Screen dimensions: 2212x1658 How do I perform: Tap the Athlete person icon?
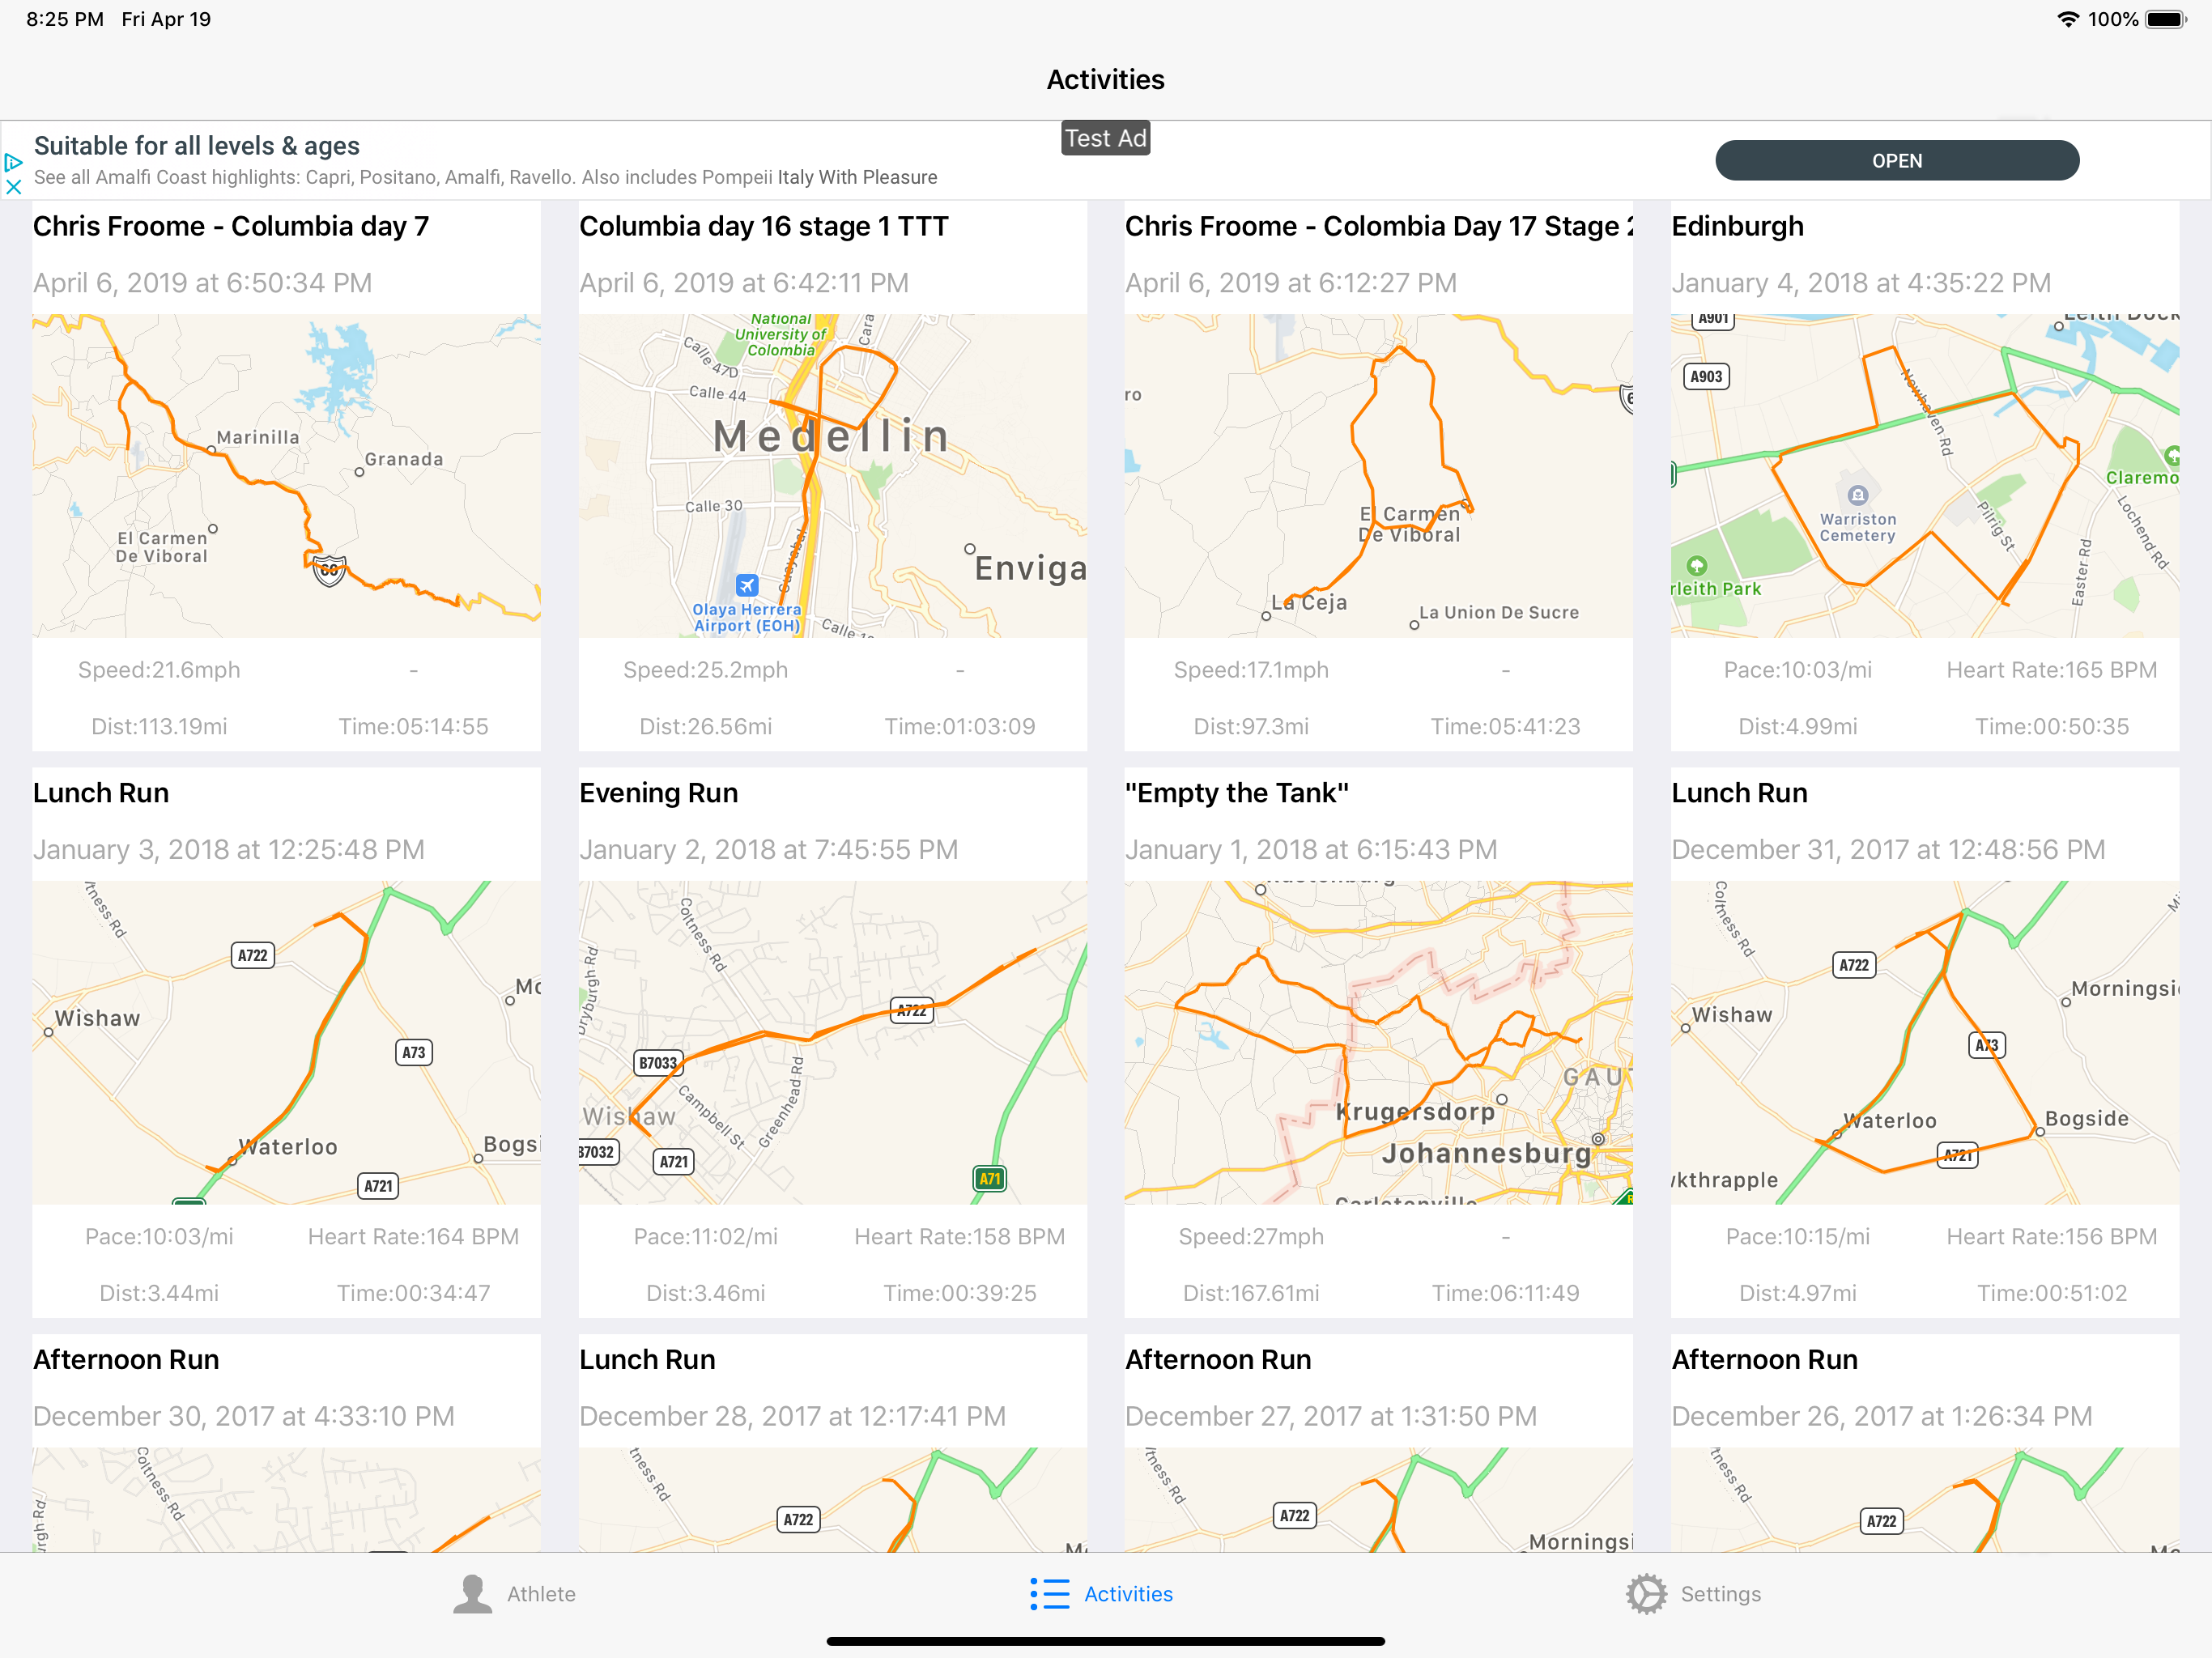[472, 1594]
